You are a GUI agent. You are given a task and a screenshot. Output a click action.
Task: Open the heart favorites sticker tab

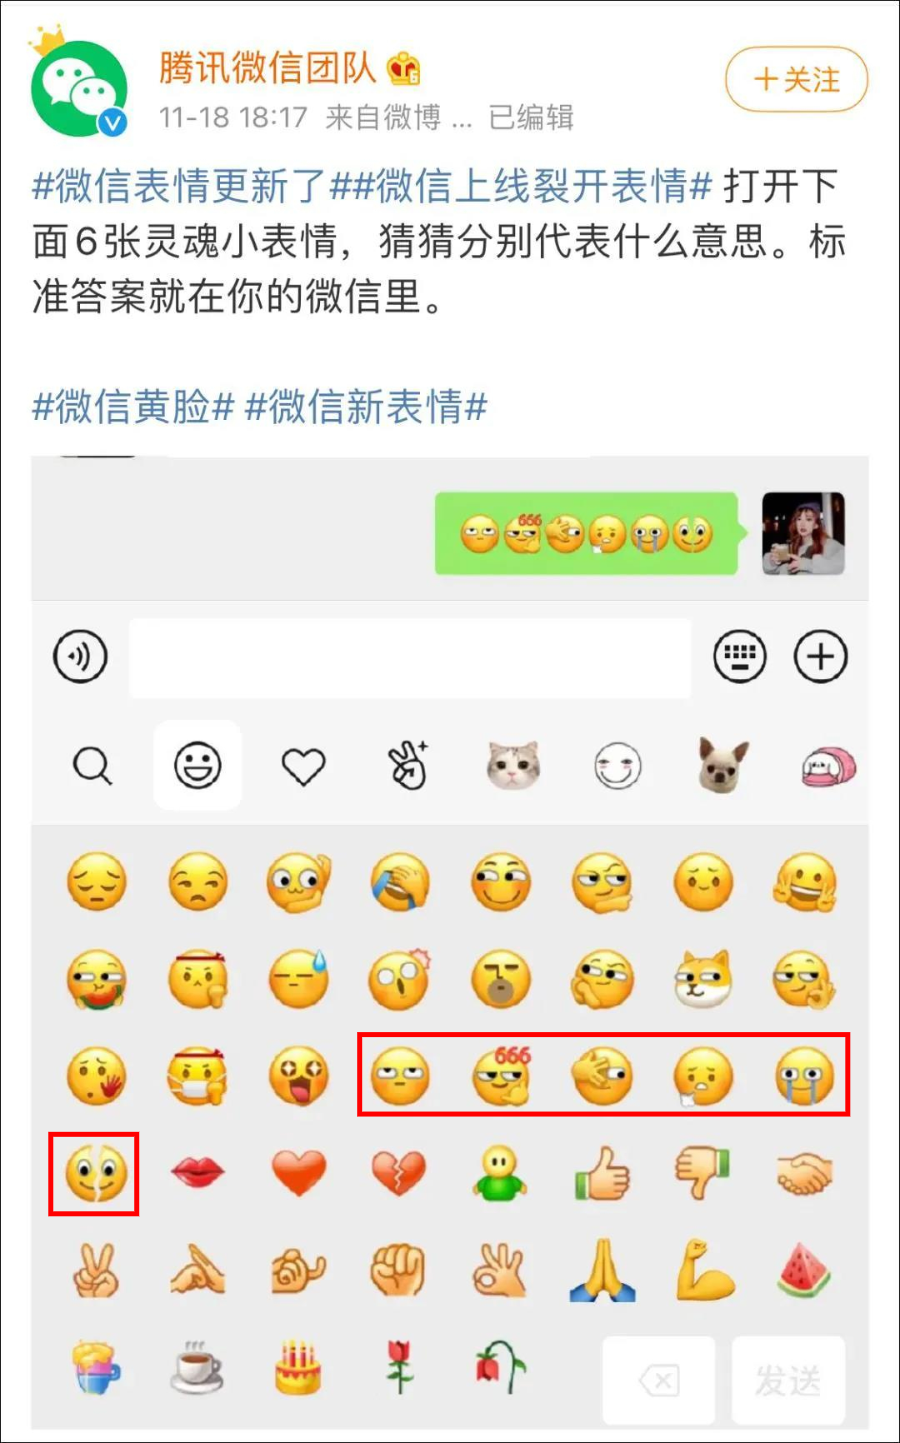tap(303, 767)
